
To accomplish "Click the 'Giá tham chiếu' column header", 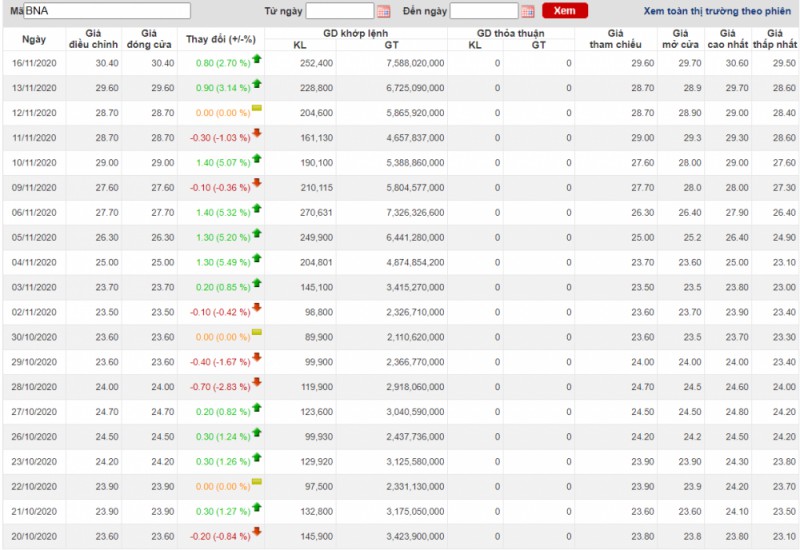I will 616,39.
